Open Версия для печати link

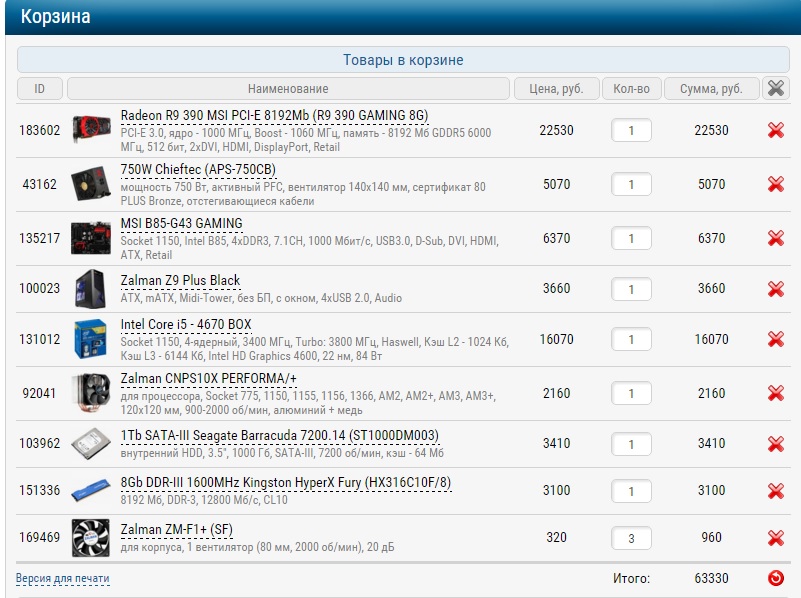[x=62, y=579]
